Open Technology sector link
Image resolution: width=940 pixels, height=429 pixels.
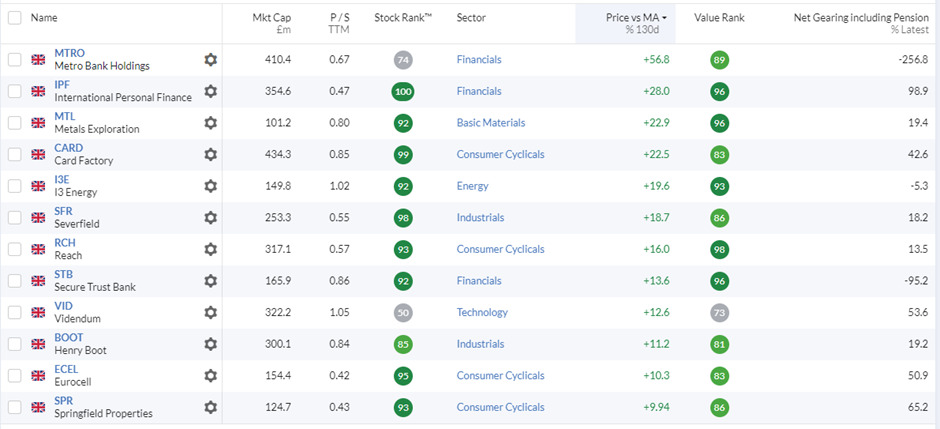click(482, 312)
